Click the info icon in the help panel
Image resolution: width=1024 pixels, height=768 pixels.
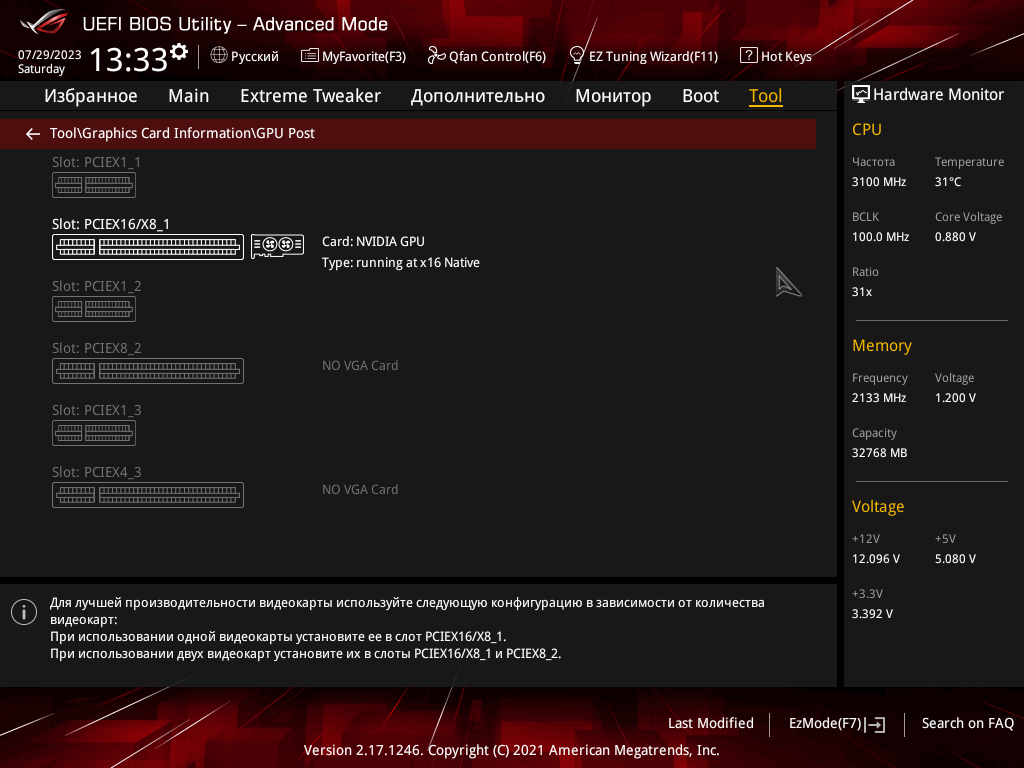pyautogui.click(x=24, y=612)
